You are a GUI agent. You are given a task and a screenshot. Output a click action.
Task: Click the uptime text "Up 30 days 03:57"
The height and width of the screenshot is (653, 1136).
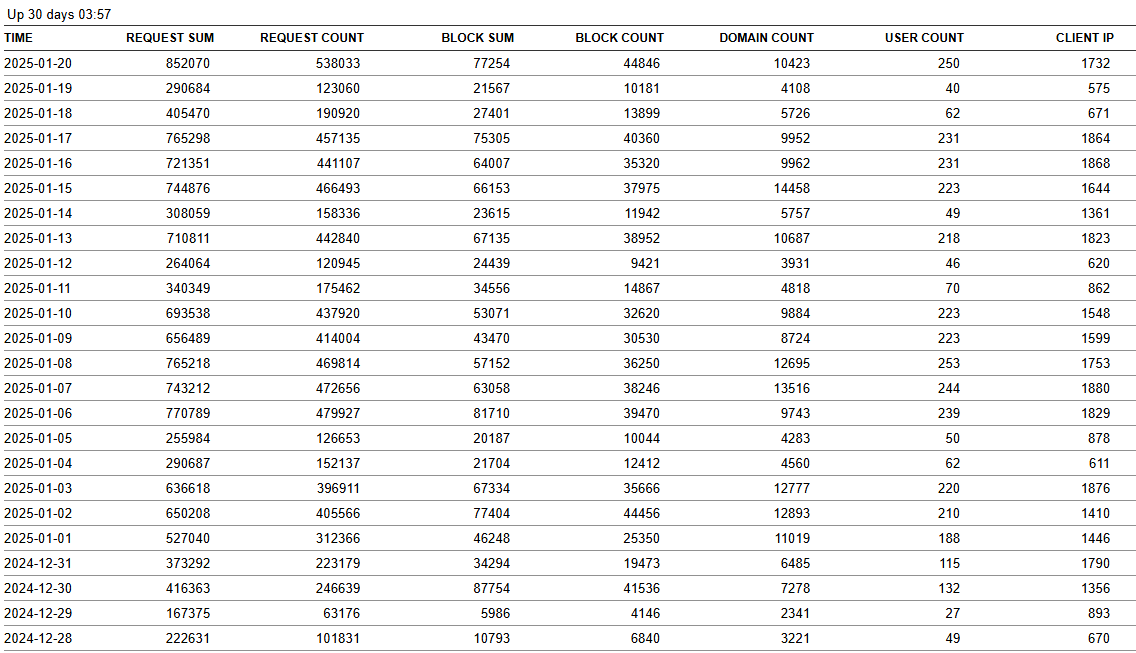coord(59,14)
